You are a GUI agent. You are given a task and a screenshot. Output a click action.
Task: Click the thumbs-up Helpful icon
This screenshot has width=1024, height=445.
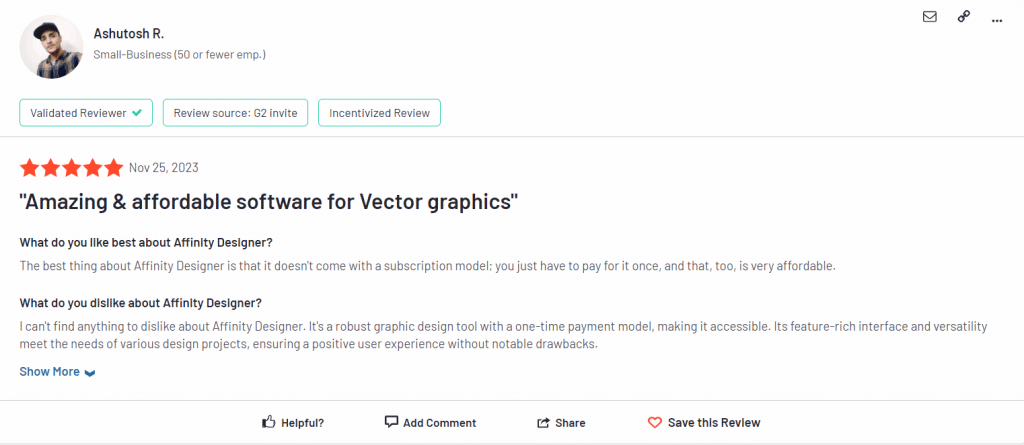pos(268,422)
